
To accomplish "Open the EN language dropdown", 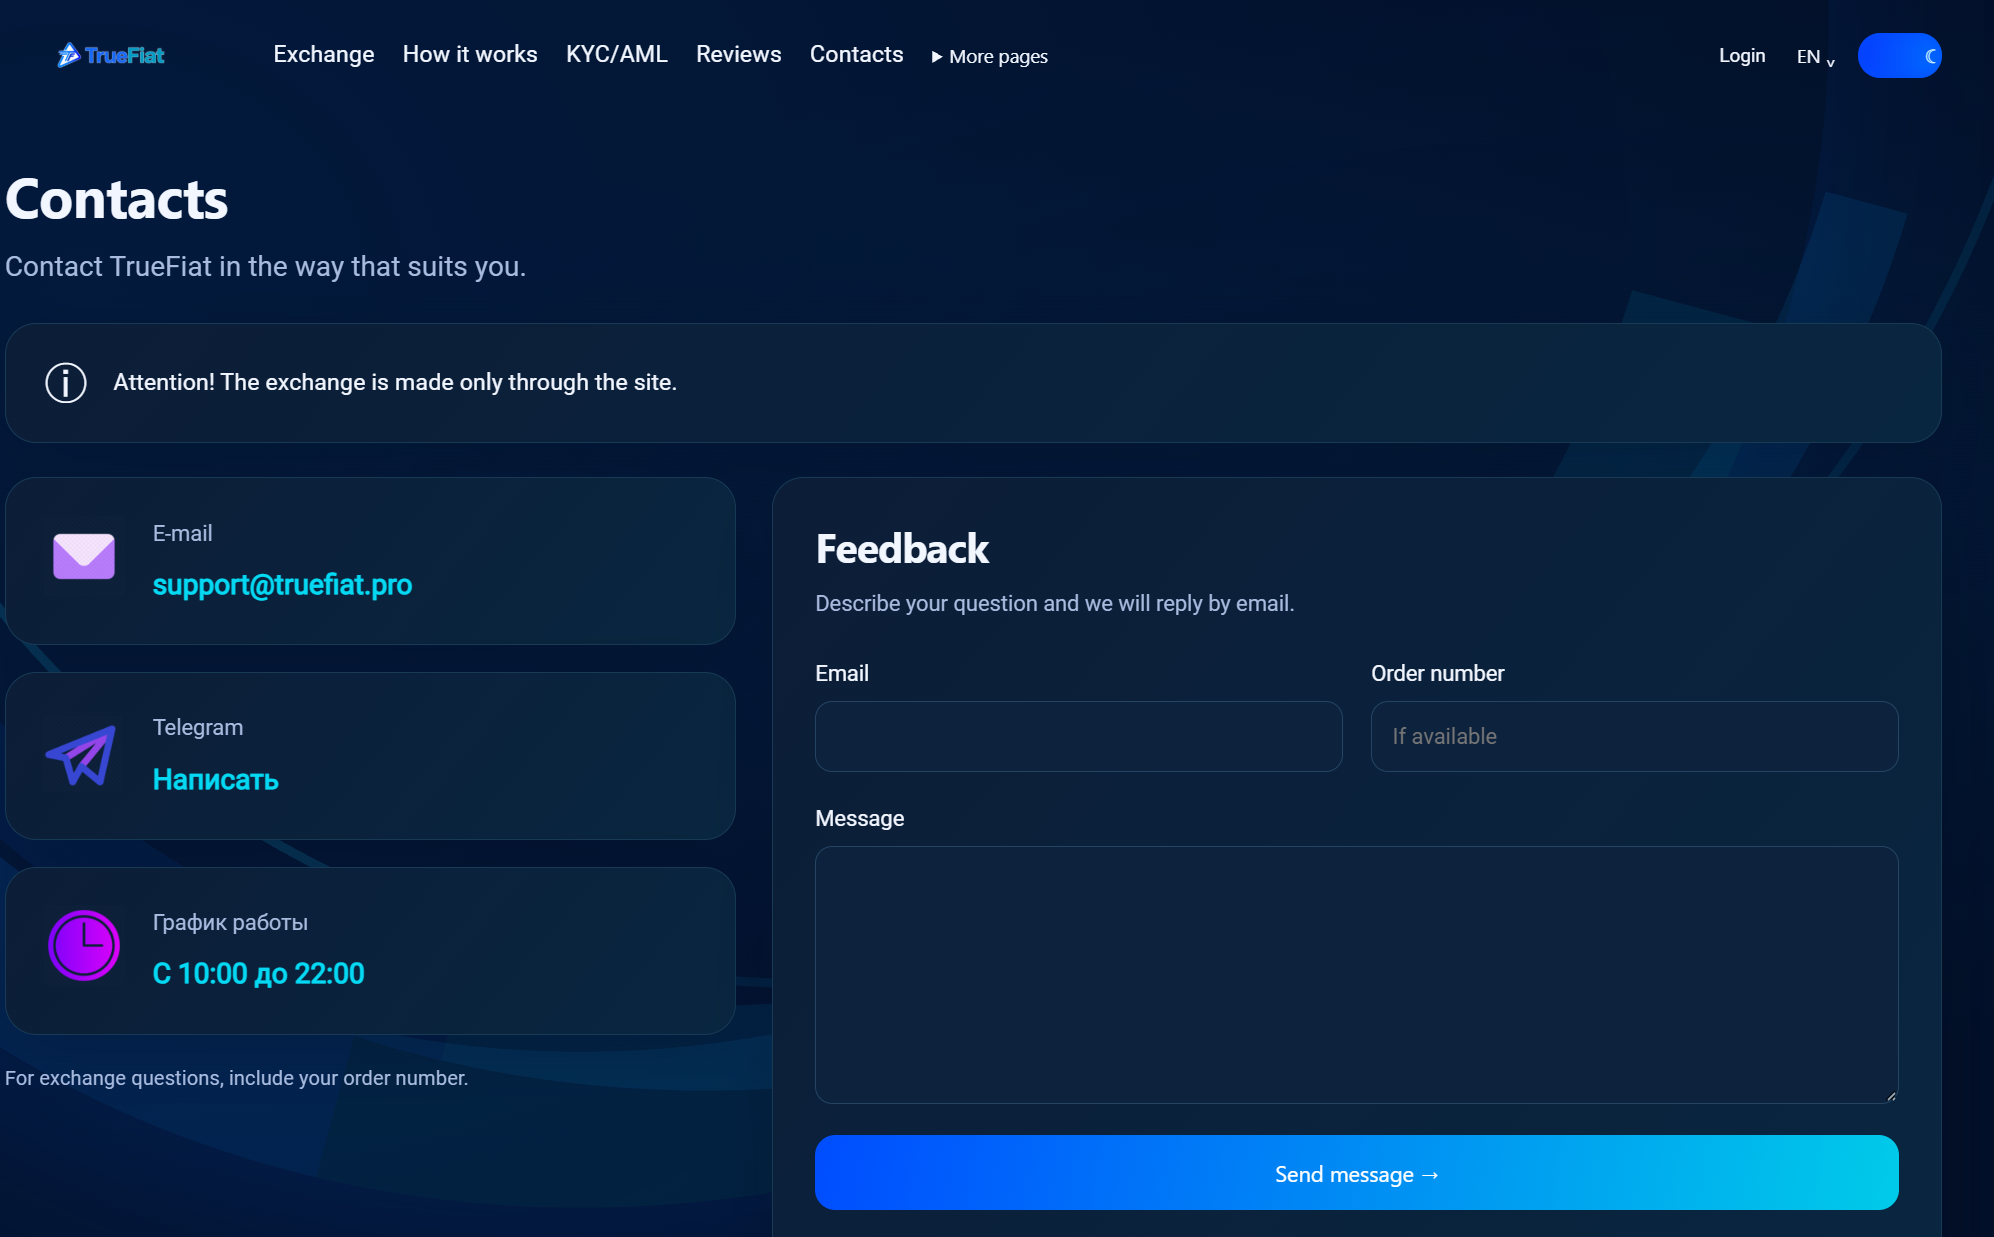I will (1815, 57).
